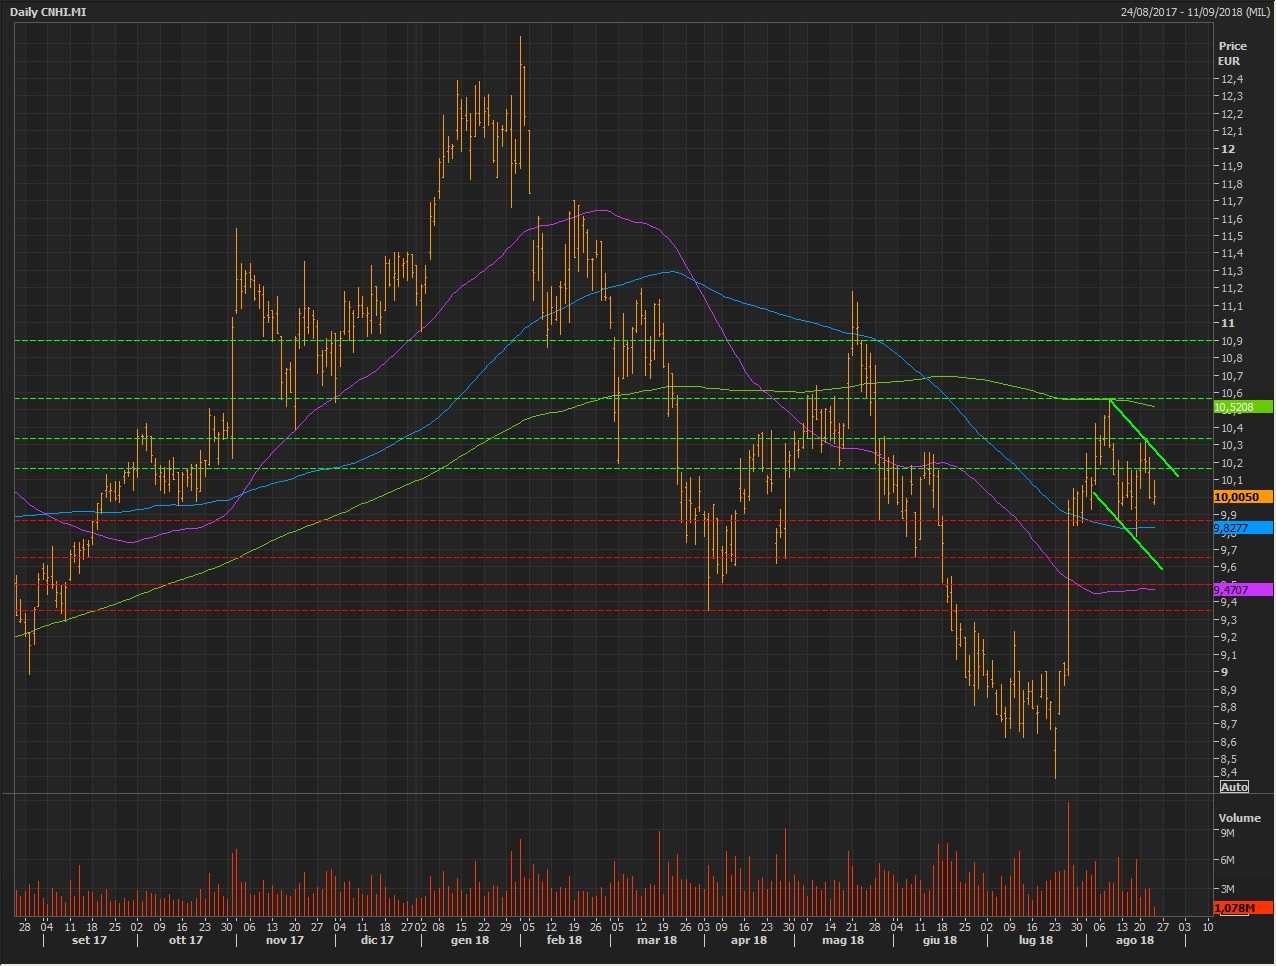Select the upper green descending trendline
Viewport: 1276px width, 966px height.
tap(1145, 438)
